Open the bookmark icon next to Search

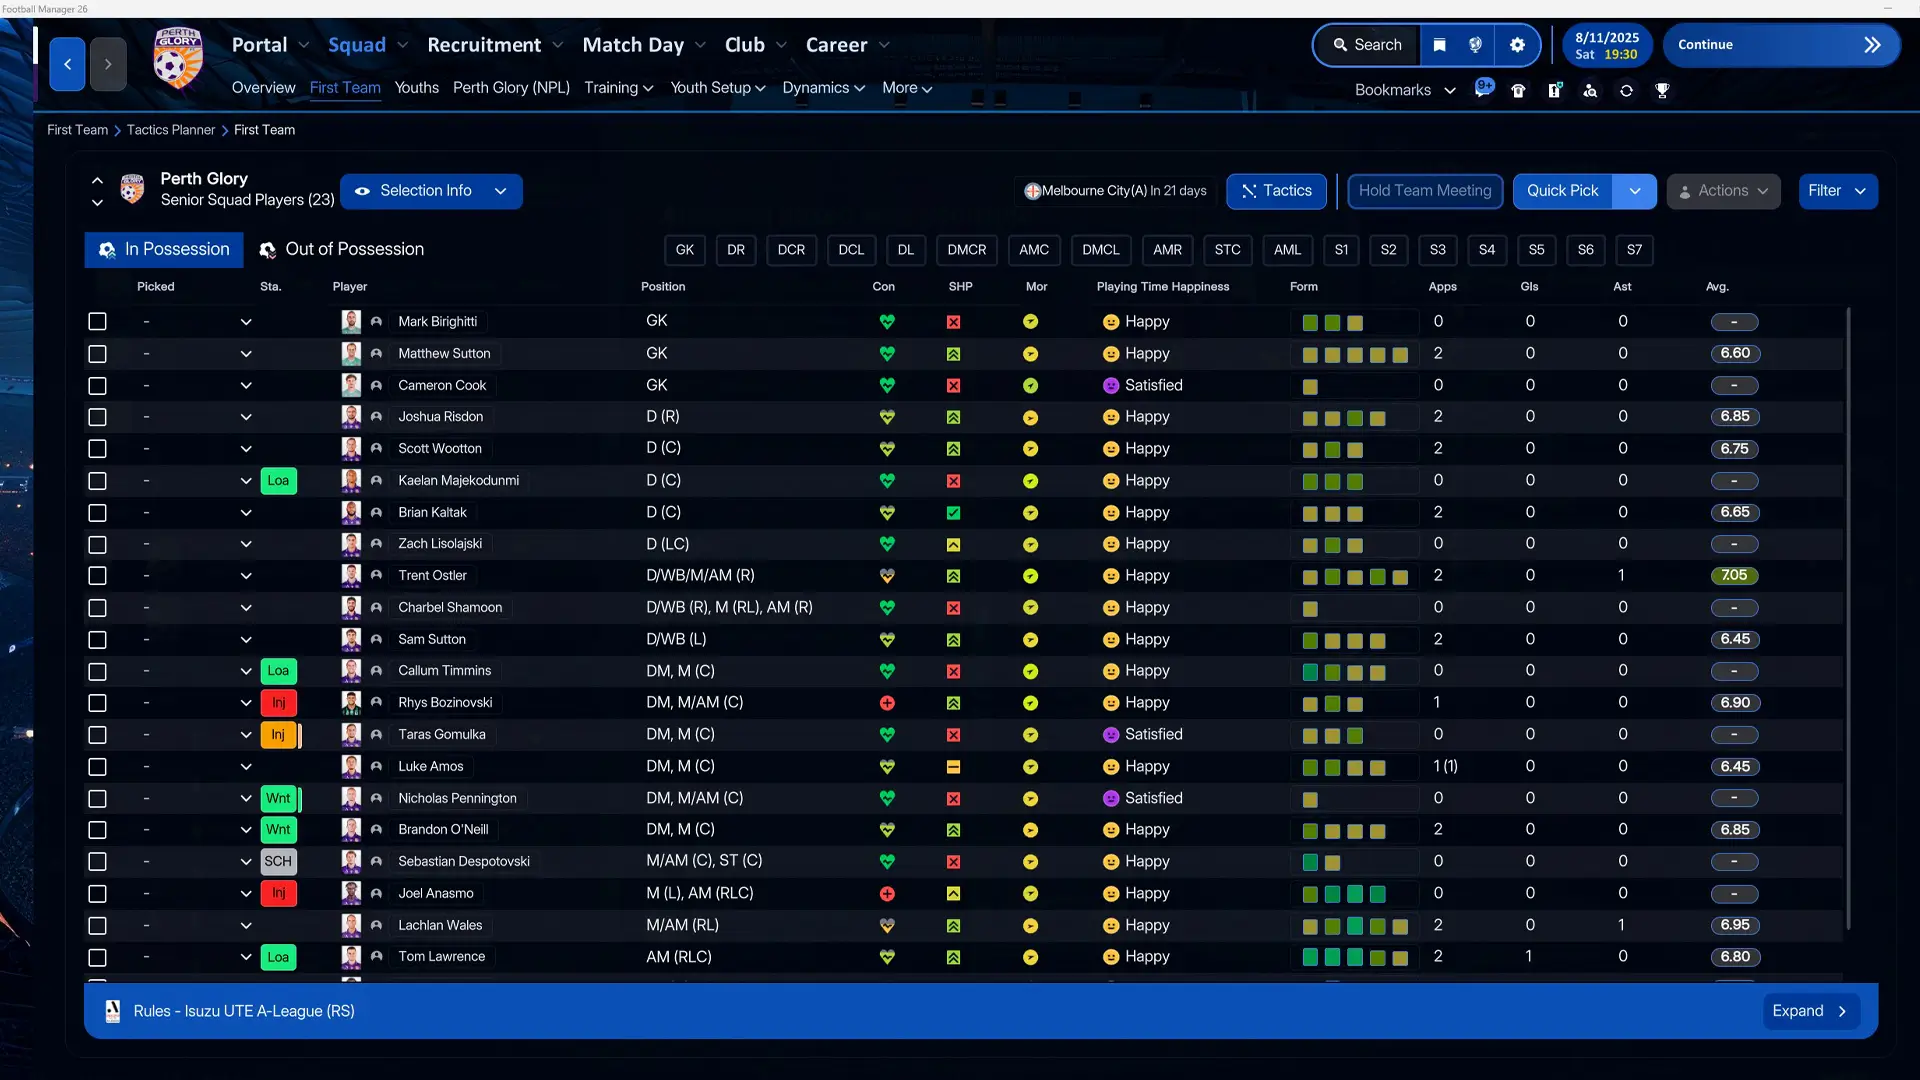pos(1439,45)
